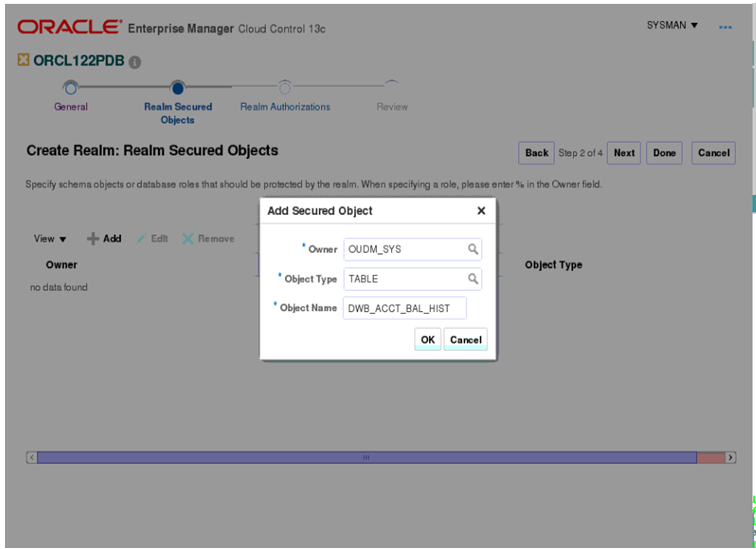Viewport: 756px width, 549px height.
Task: Click the ORCL122PDB info icon
Action: click(x=135, y=62)
